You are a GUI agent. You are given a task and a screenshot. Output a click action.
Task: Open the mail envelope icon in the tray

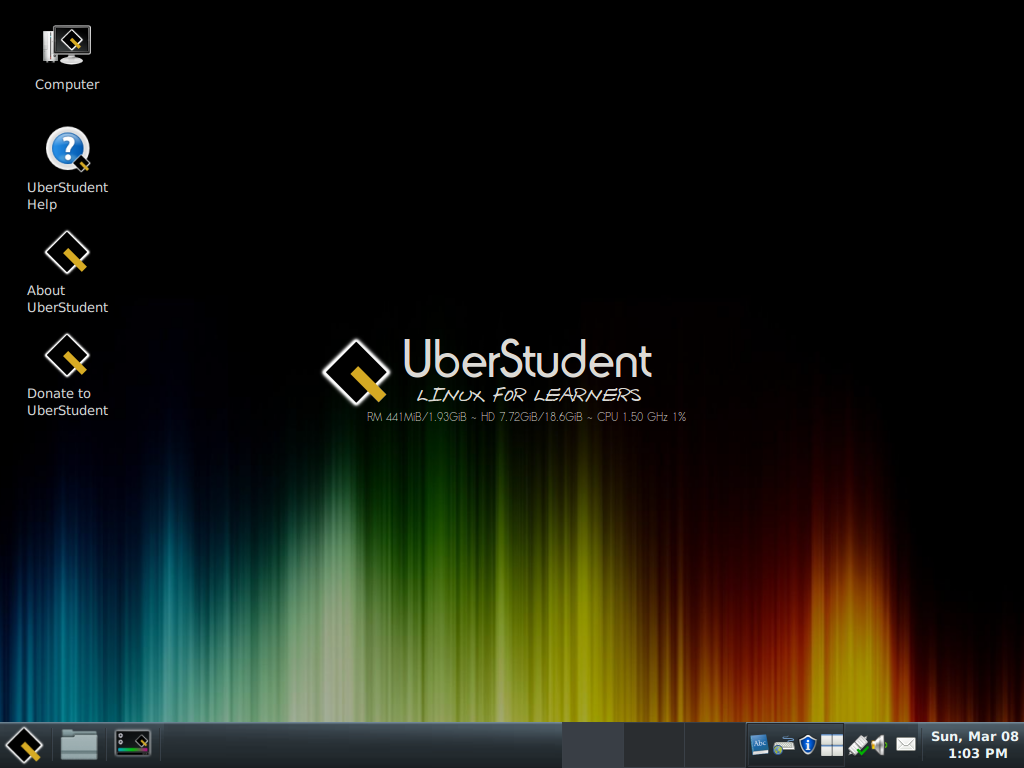905,745
